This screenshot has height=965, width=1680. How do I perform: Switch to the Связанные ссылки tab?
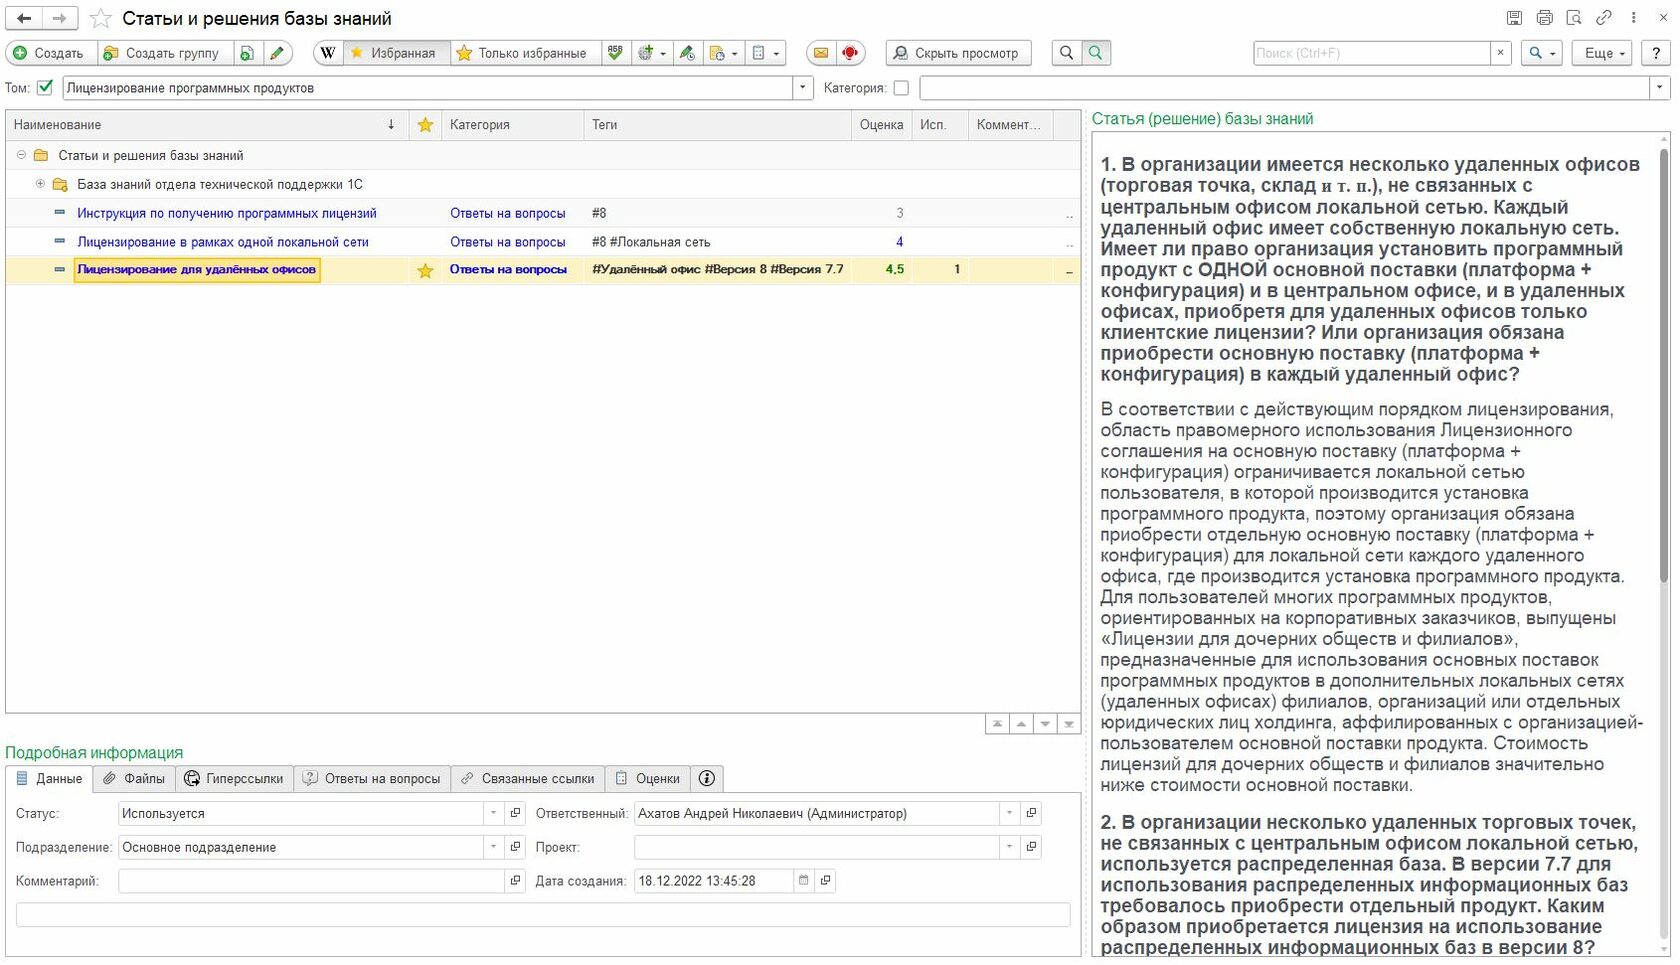[528, 779]
